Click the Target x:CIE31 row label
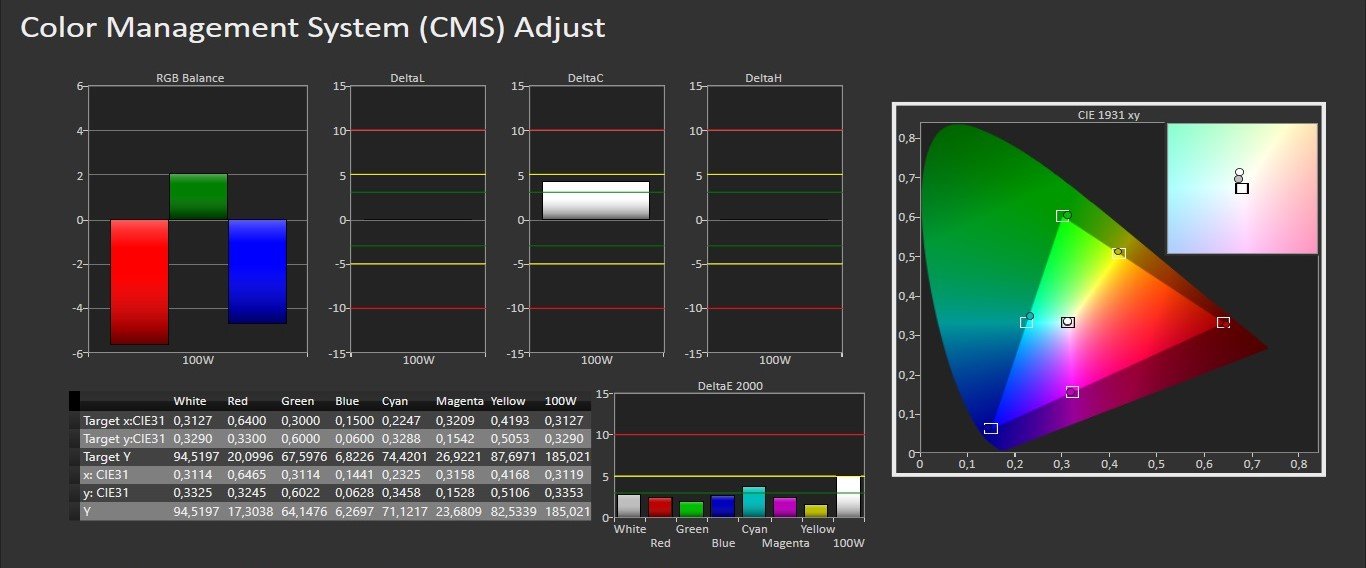The height and width of the screenshot is (568, 1366). pyautogui.click(x=122, y=420)
